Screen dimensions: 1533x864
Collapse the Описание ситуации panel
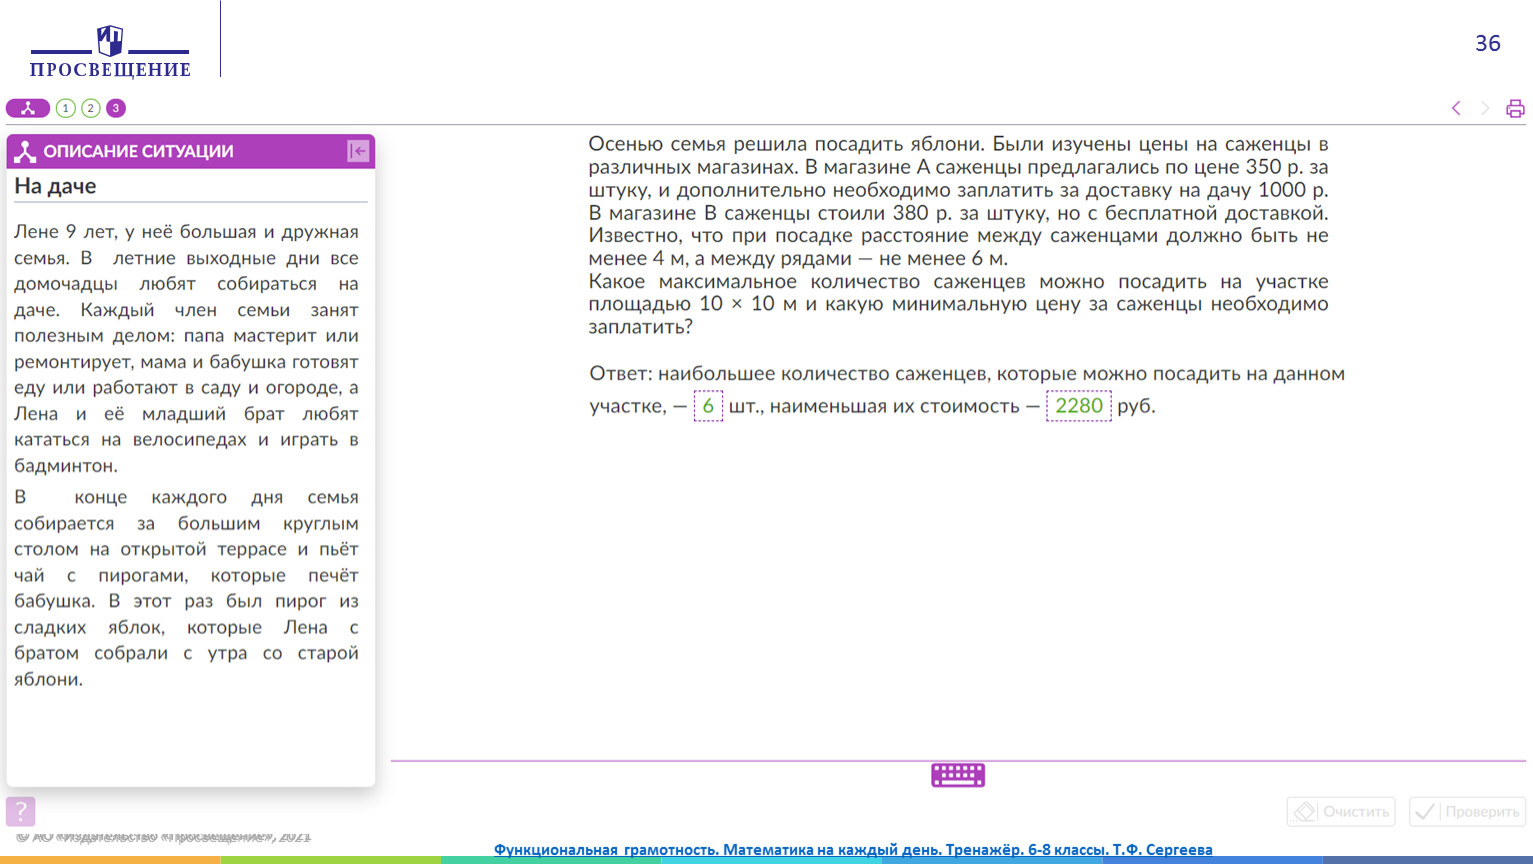click(x=358, y=151)
